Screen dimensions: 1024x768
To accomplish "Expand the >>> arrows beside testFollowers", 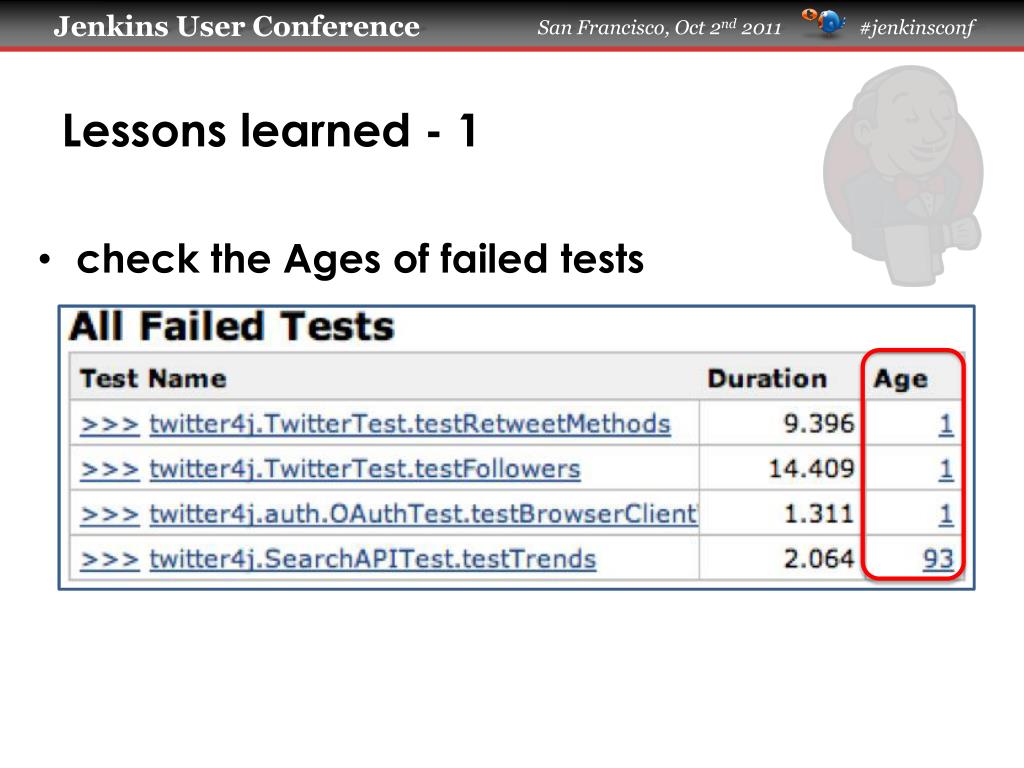I will point(110,470).
